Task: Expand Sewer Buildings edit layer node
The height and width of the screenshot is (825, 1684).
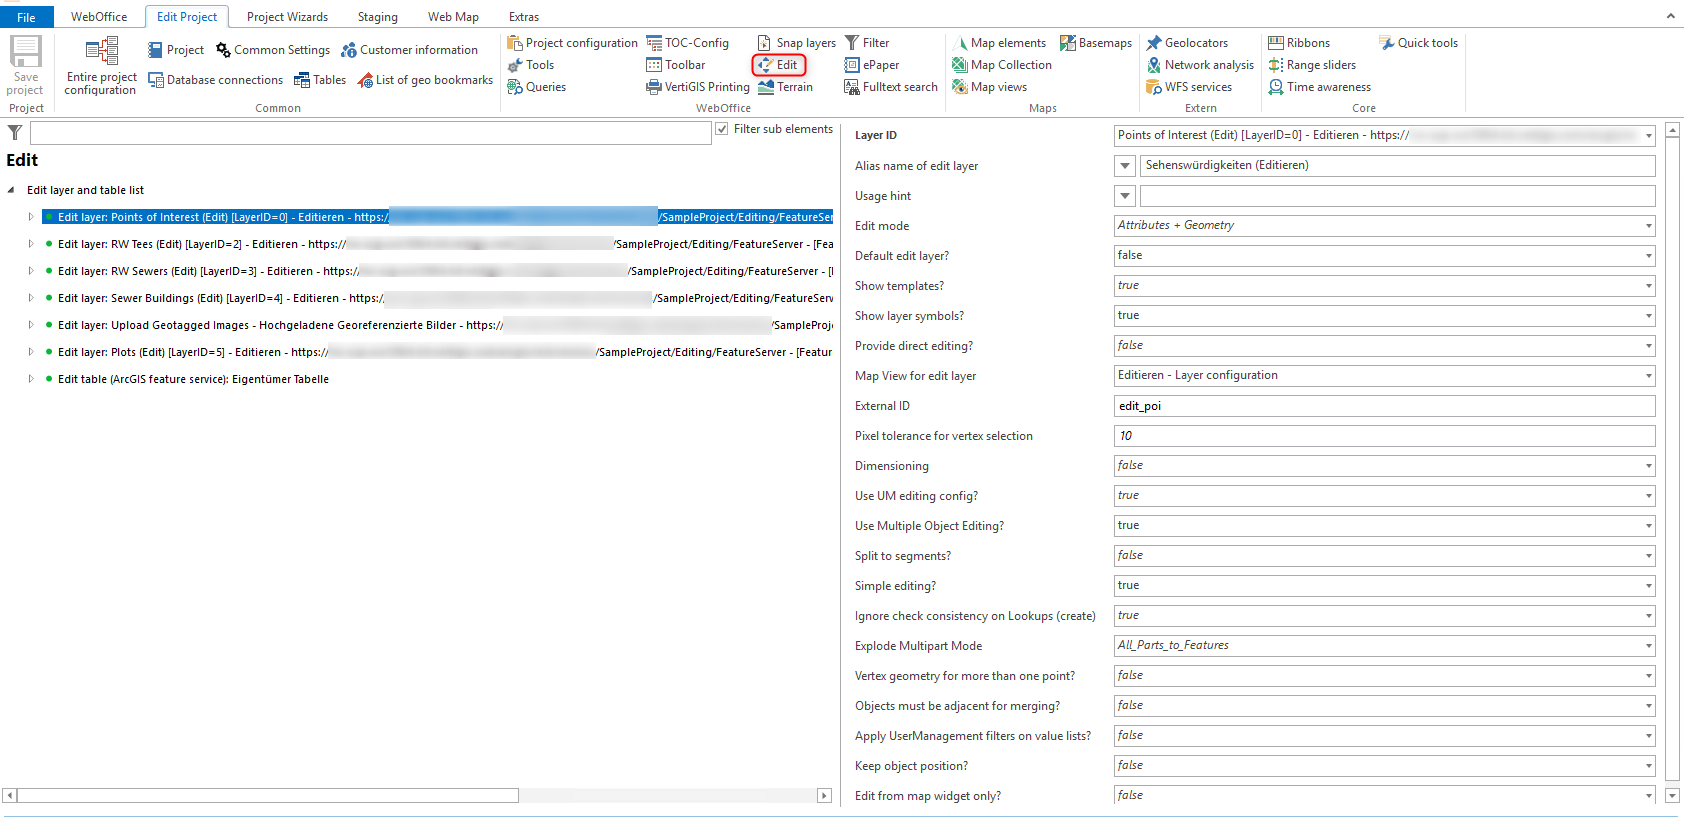Action: coord(31,298)
